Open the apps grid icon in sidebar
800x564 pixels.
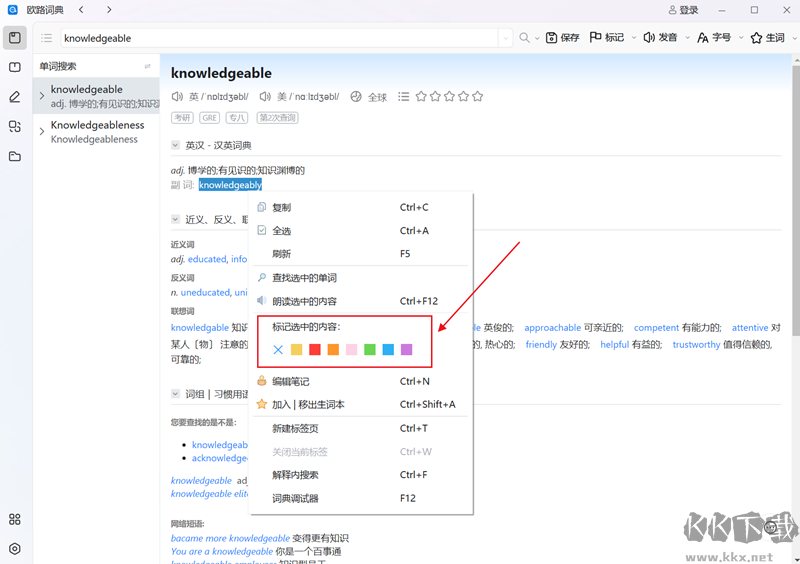tap(15, 519)
